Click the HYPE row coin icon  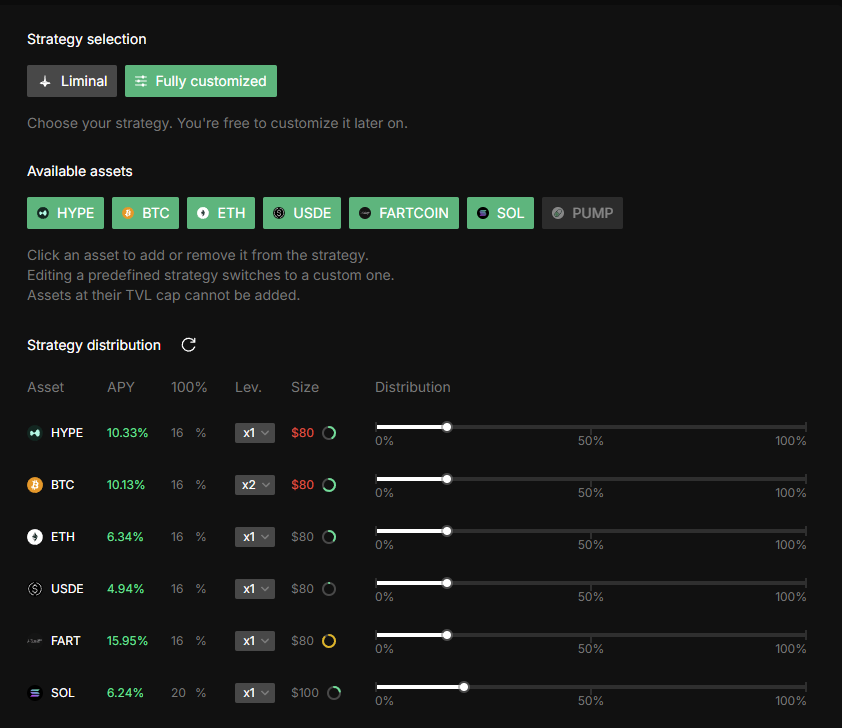click(35, 433)
